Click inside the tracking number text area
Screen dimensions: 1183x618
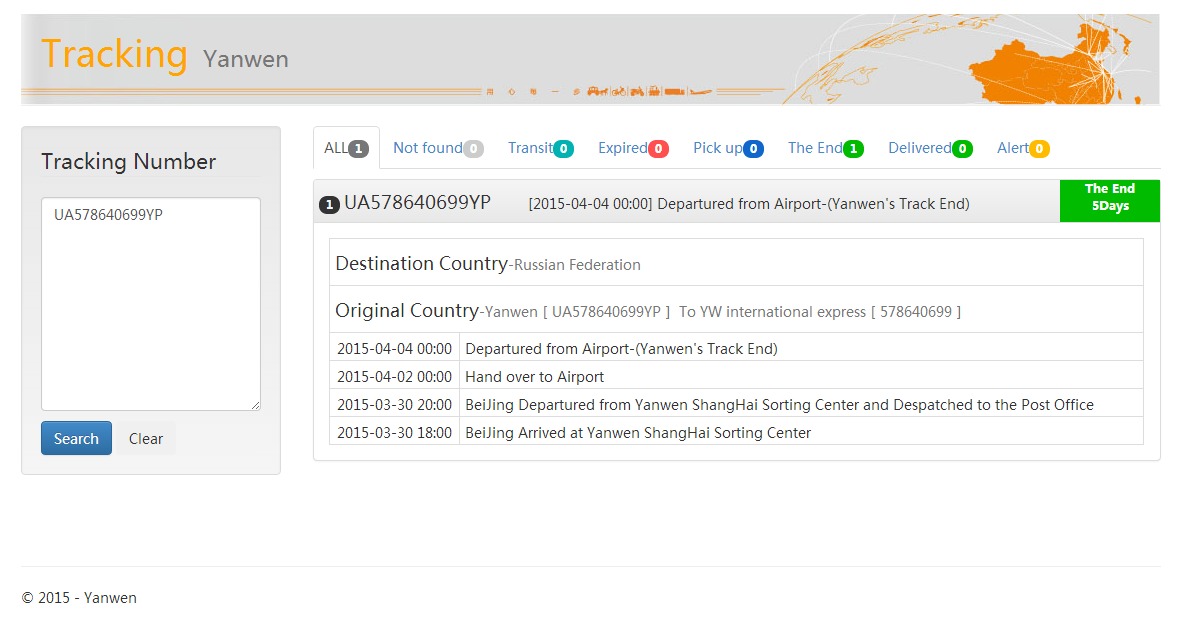pos(150,303)
